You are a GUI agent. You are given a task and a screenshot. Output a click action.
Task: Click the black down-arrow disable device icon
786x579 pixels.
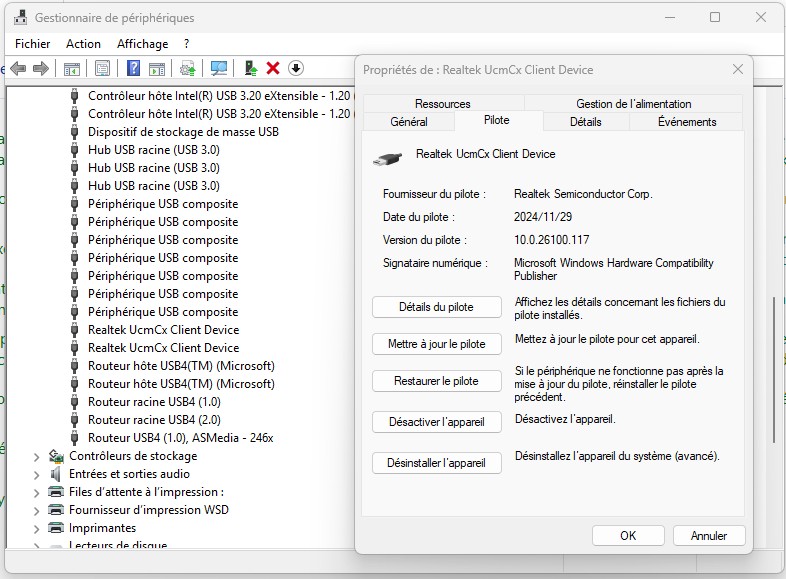click(x=296, y=68)
